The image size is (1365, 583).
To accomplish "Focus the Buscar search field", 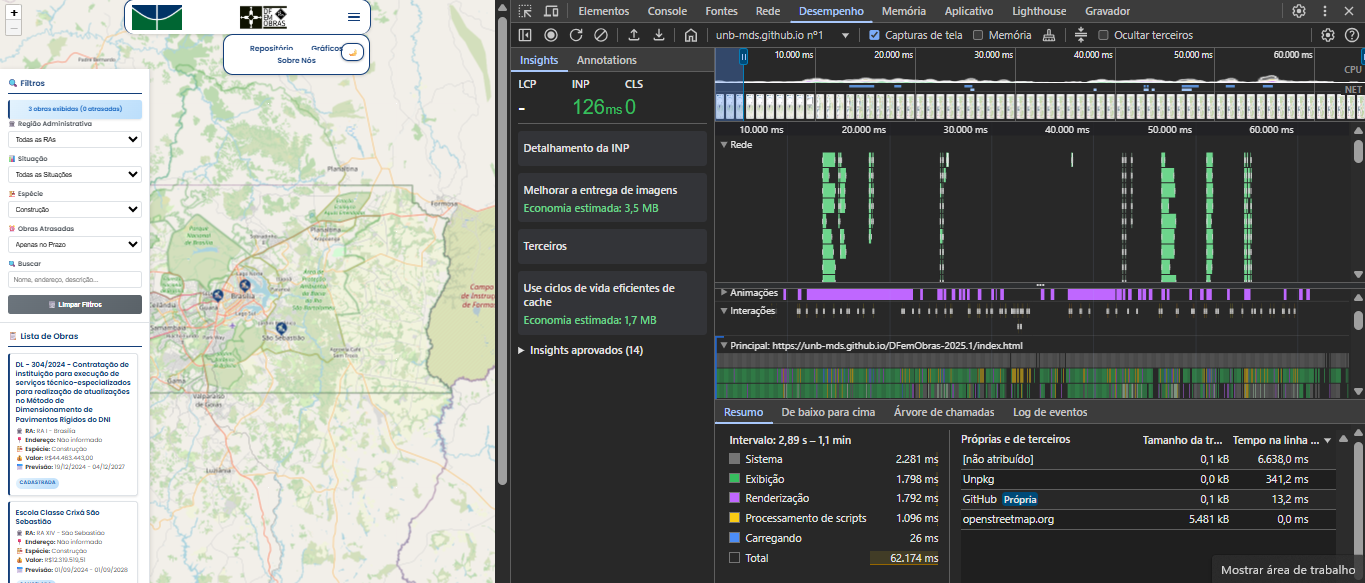I will pos(75,279).
